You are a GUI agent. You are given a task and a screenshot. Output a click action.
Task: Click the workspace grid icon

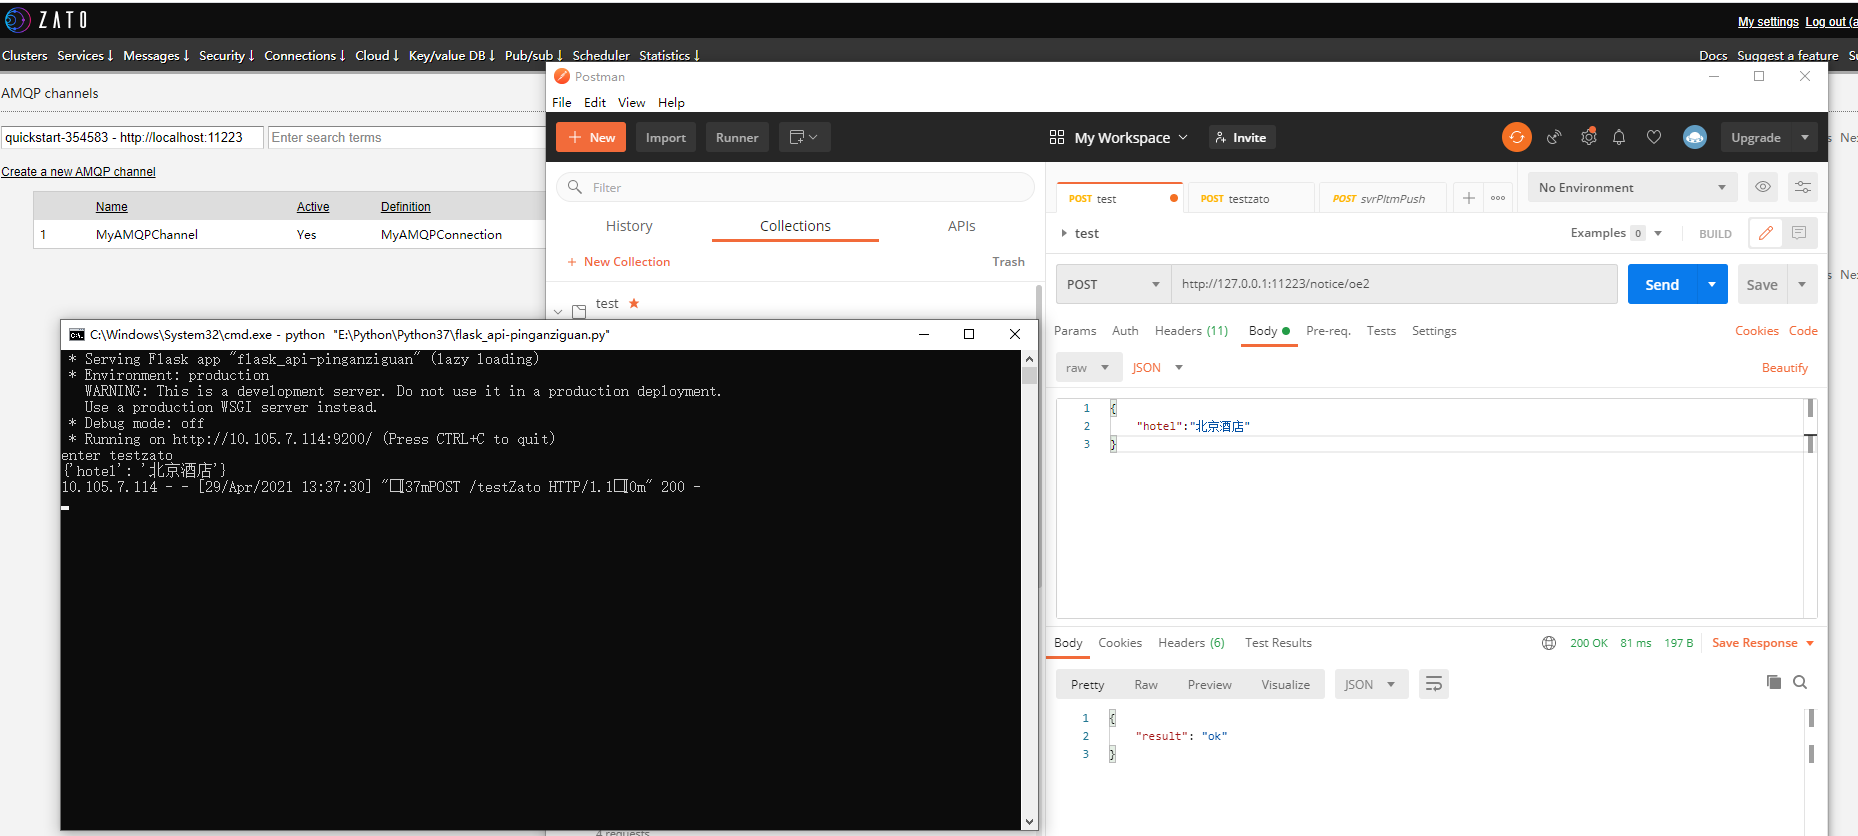coord(1057,137)
